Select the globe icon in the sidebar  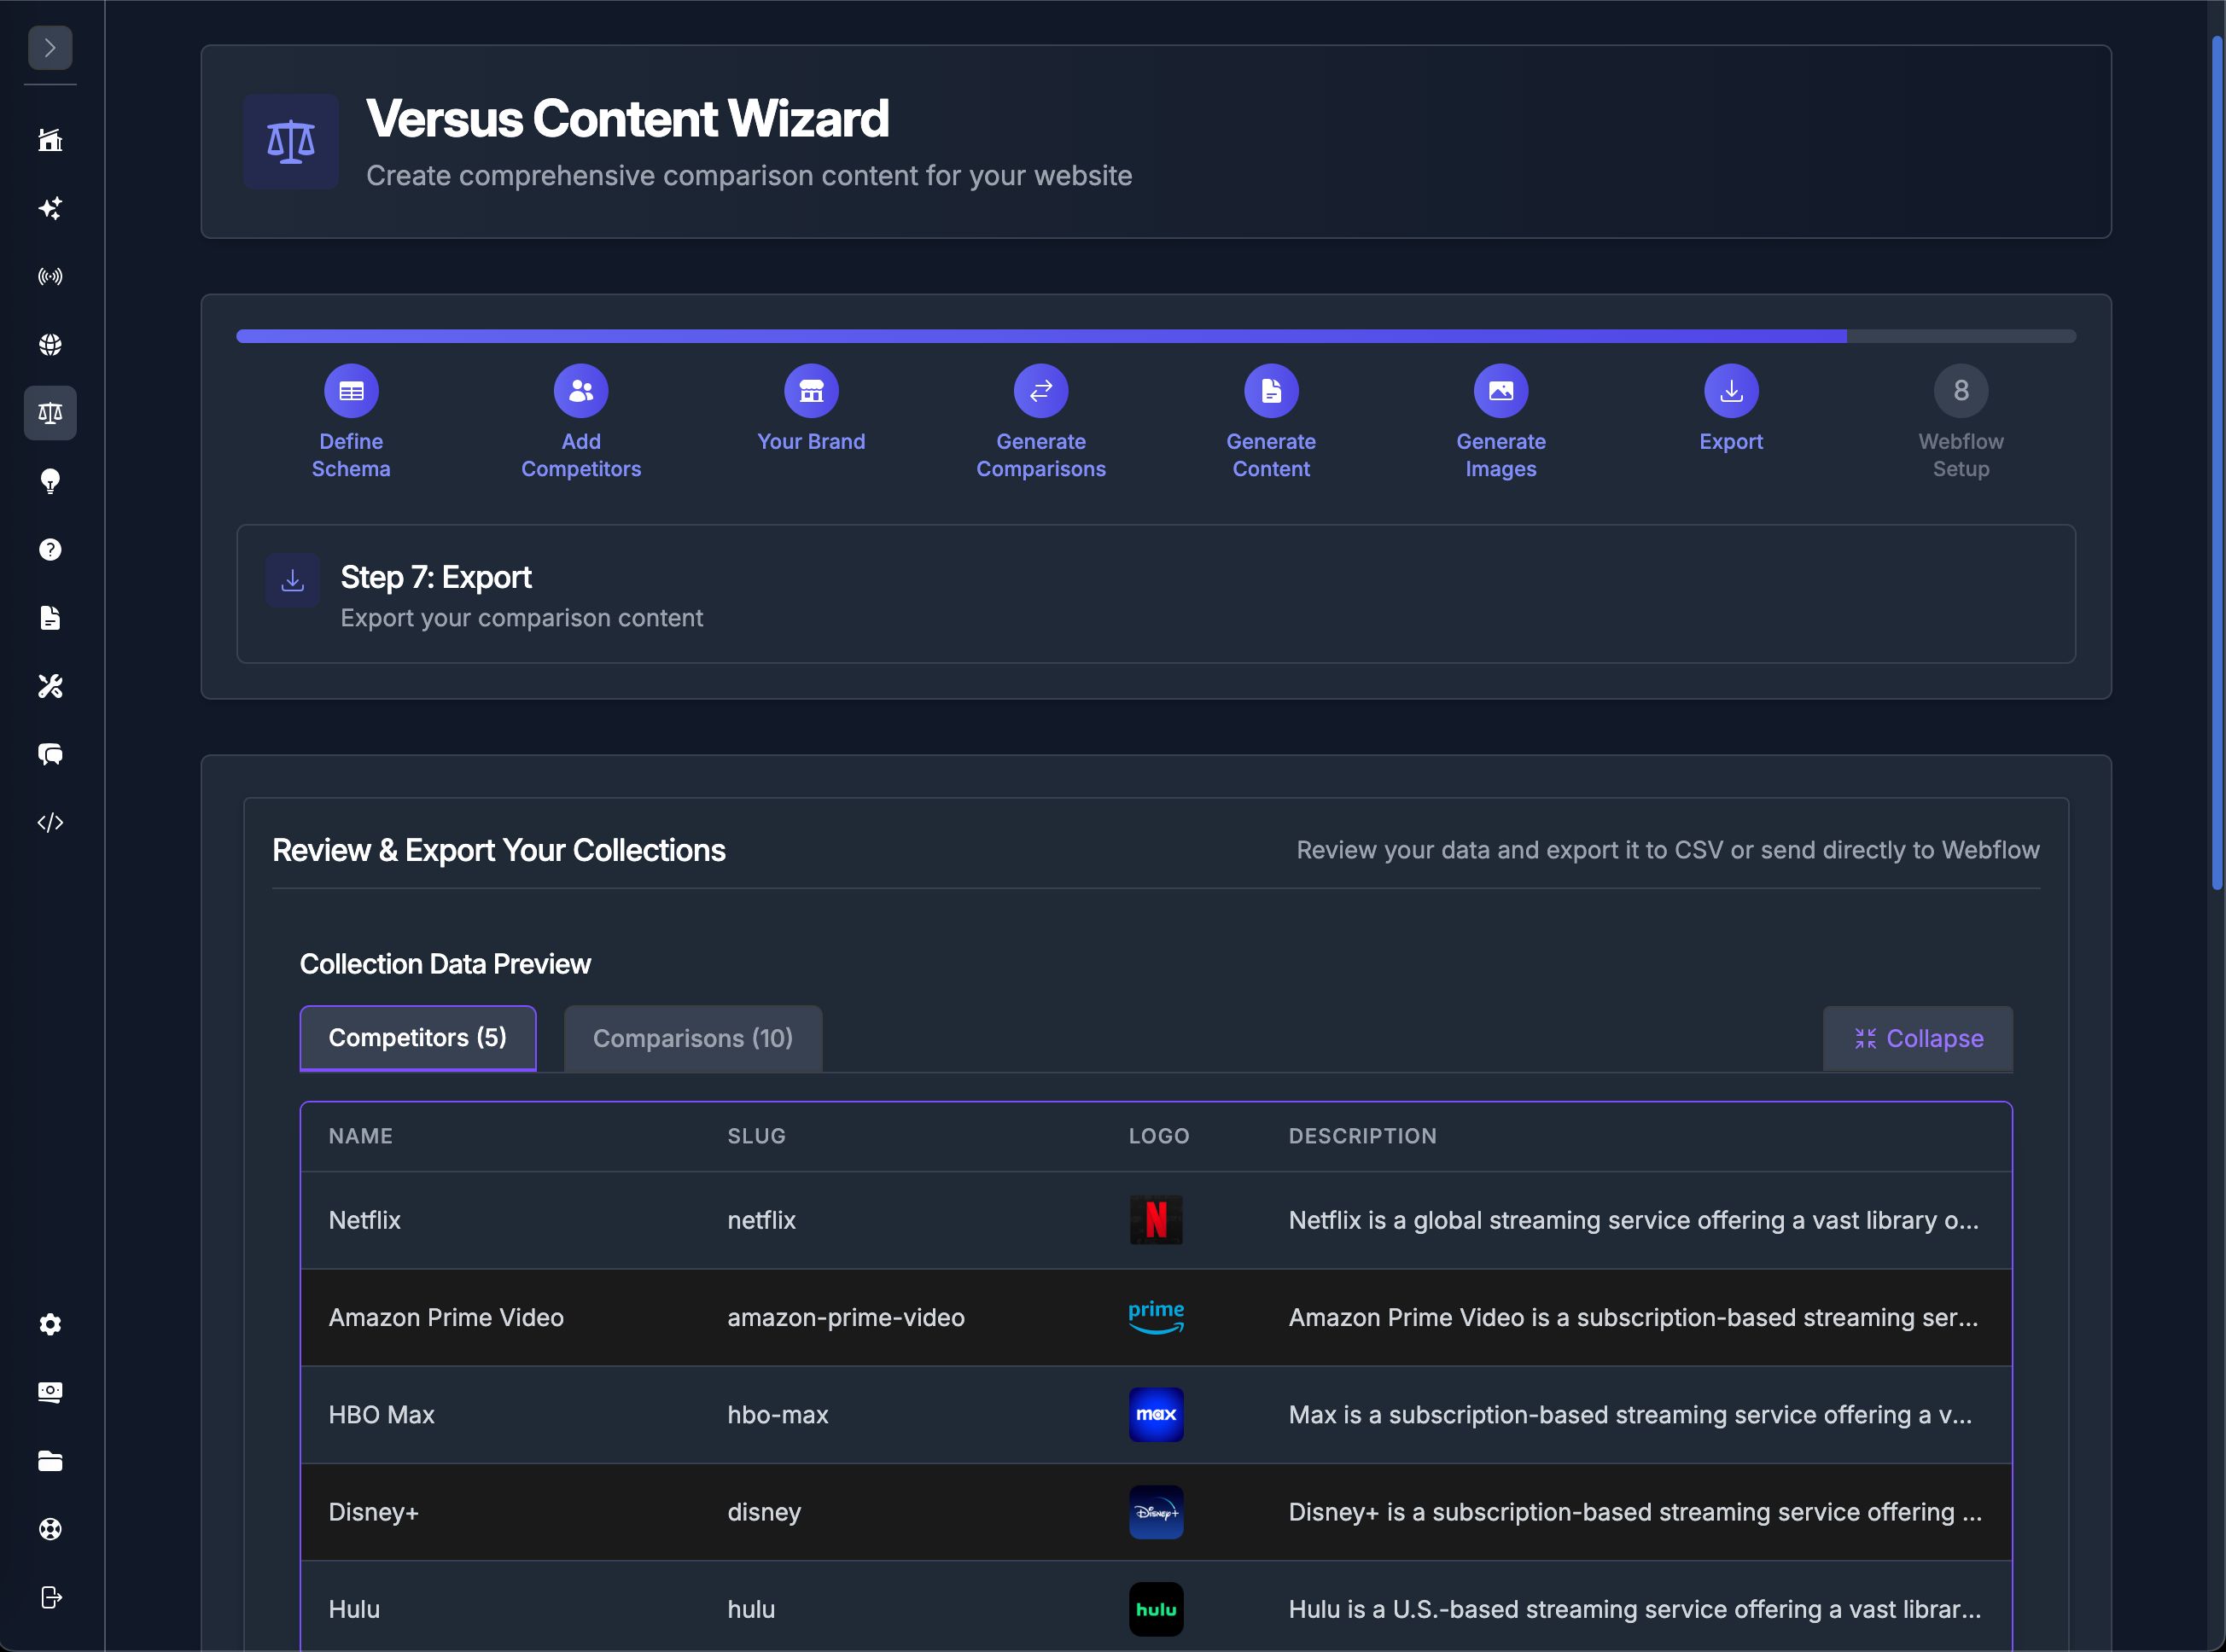(x=50, y=344)
